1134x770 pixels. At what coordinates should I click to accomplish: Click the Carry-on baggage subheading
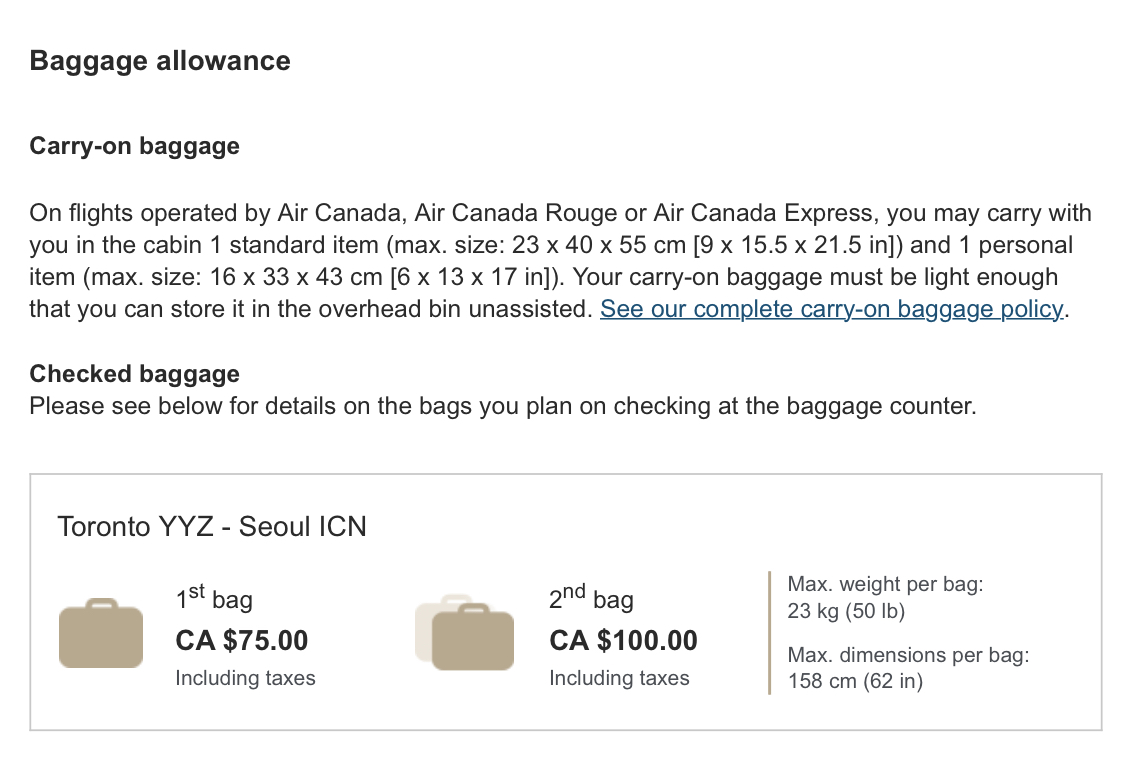coord(135,146)
